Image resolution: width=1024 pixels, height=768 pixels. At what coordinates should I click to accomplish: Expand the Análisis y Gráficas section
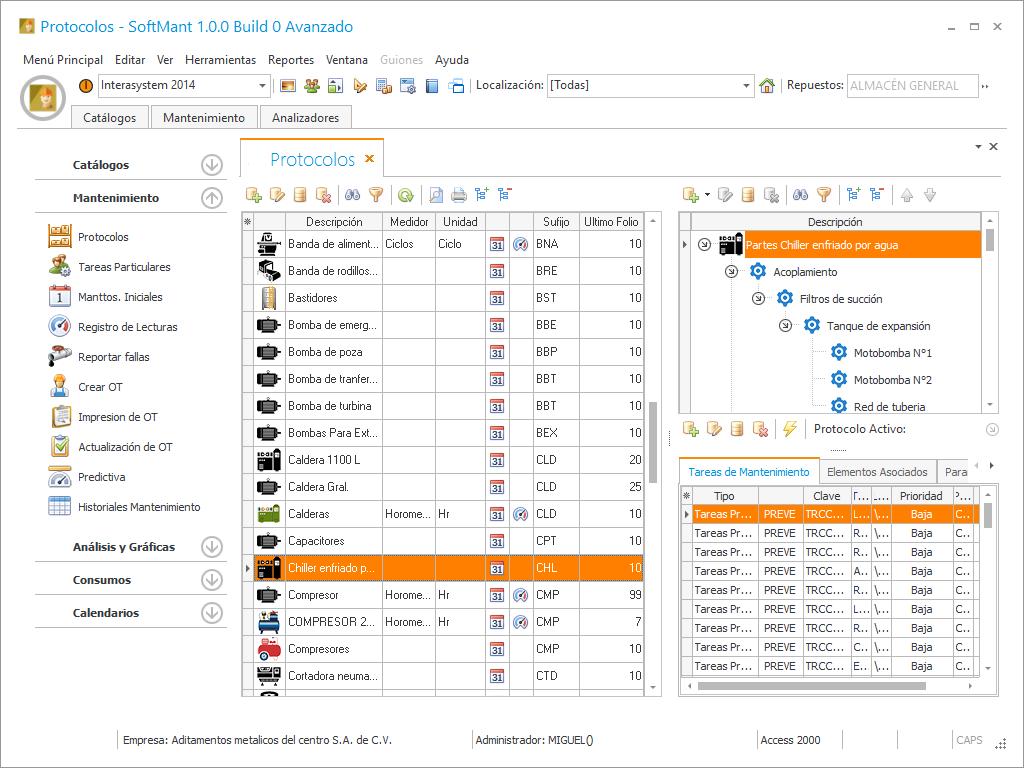click(211, 547)
